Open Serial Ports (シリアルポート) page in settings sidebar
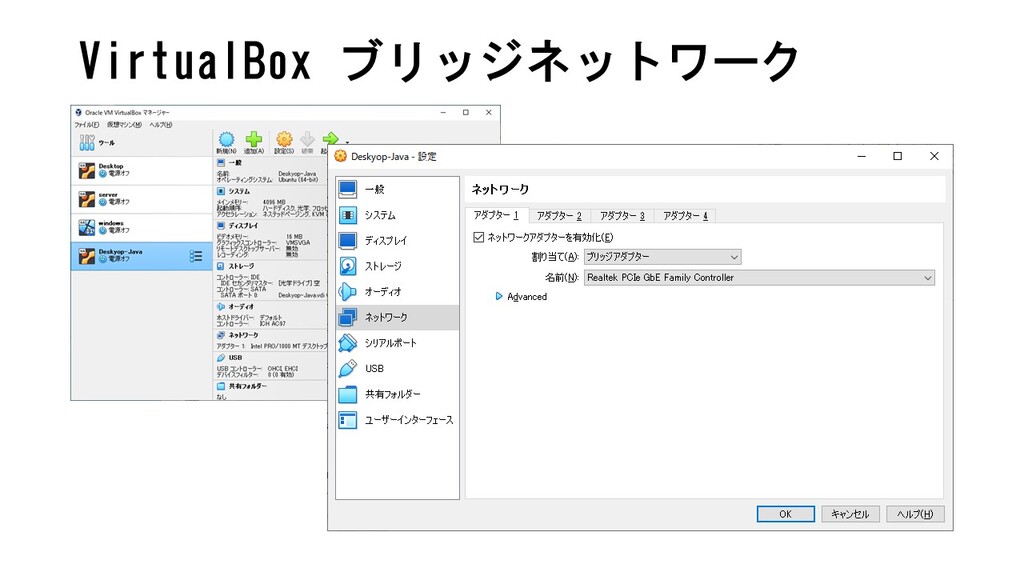The image size is (1024, 576). [x=397, y=343]
